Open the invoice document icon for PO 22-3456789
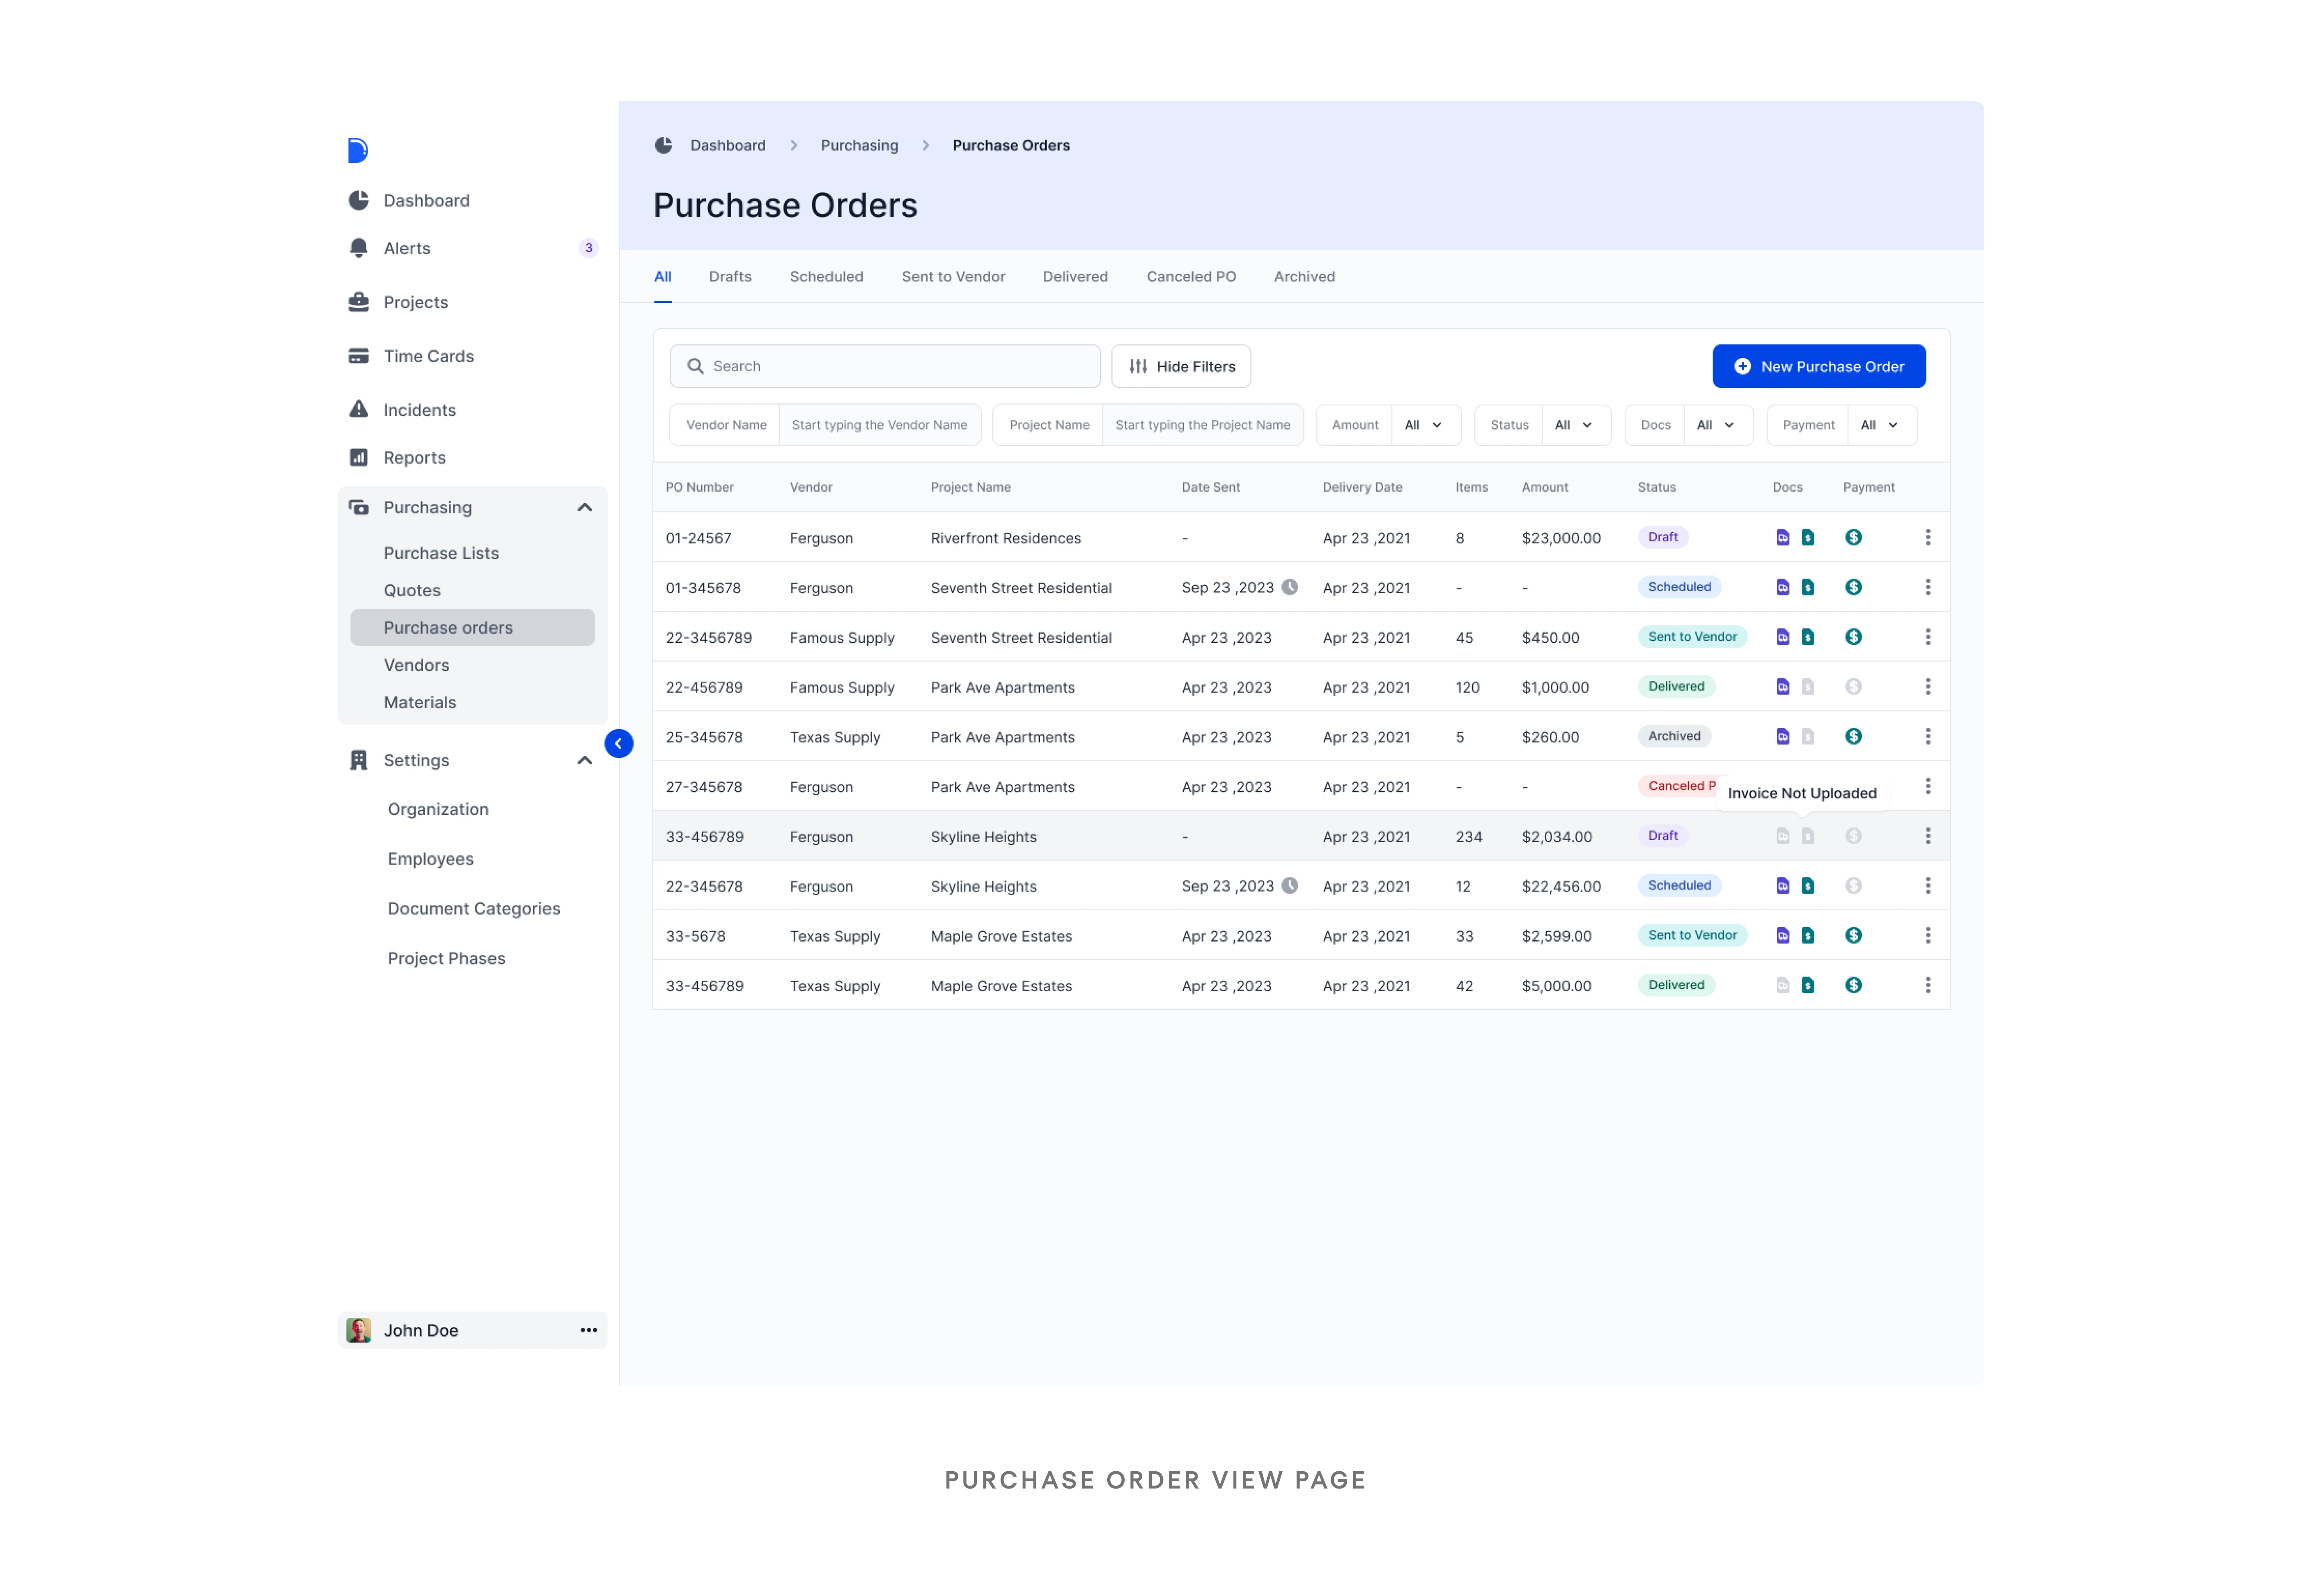 (x=1808, y=637)
